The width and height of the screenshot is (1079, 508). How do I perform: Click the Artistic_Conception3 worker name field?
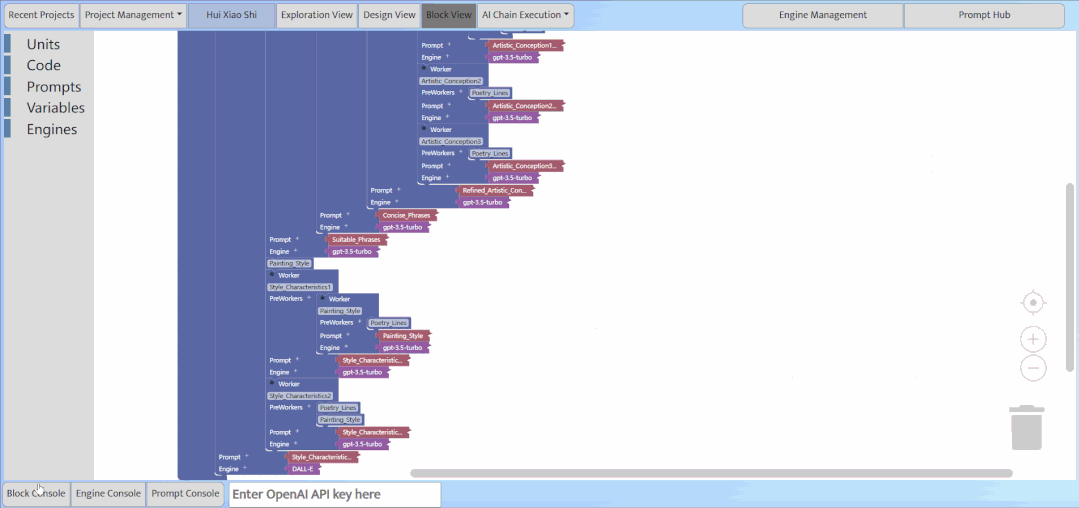(451, 141)
